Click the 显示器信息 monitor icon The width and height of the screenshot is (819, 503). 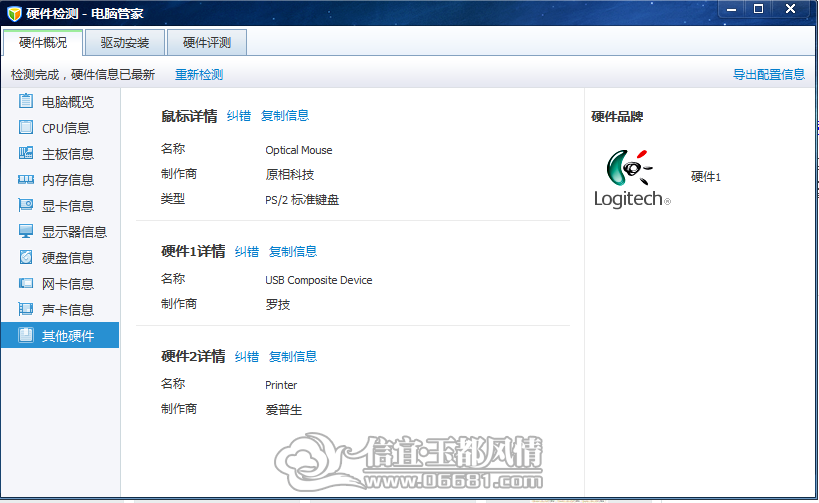26,231
